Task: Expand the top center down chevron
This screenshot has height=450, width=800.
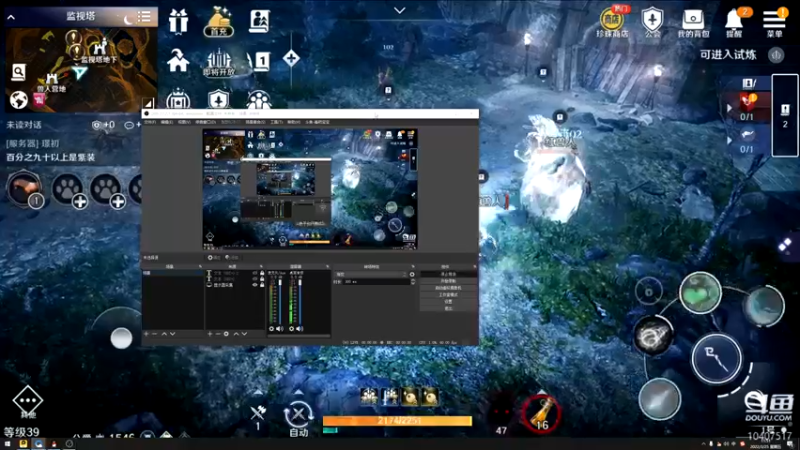Action: click(x=399, y=10)
